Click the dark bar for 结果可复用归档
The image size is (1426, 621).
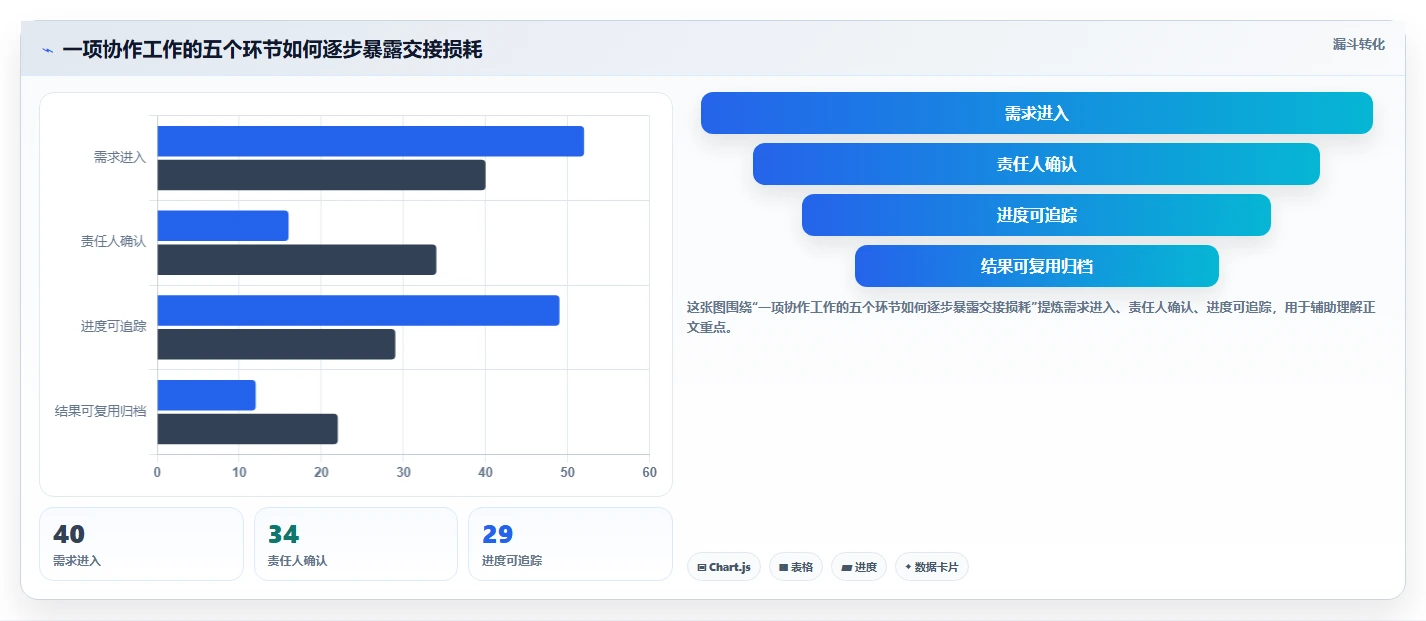coord(248,429)
